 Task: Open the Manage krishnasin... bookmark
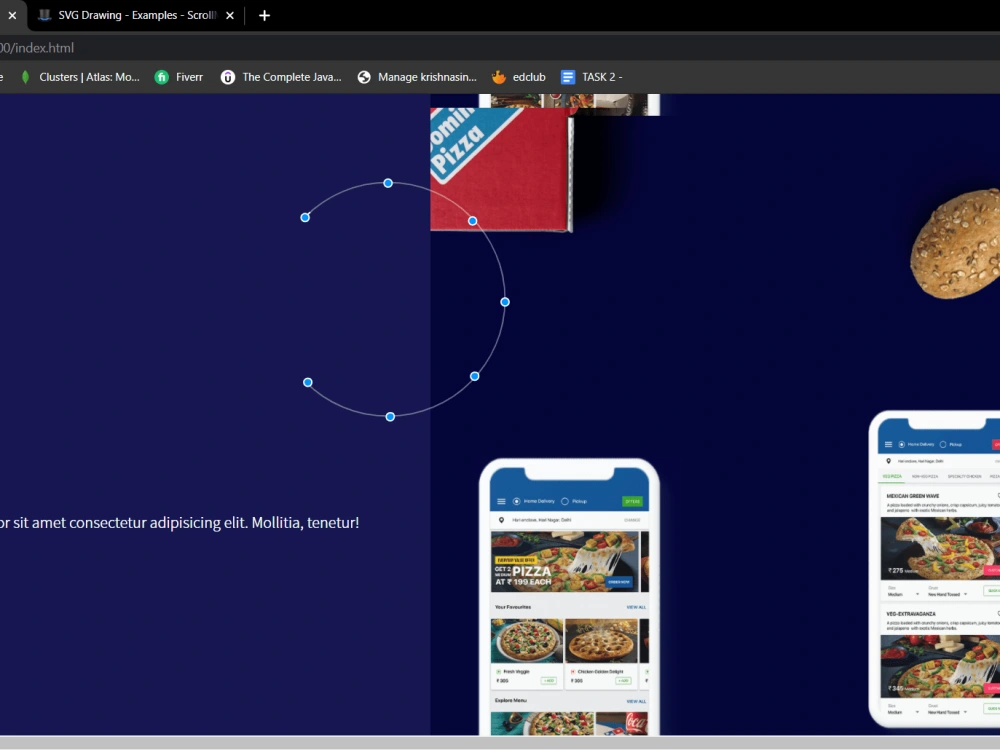417,77
